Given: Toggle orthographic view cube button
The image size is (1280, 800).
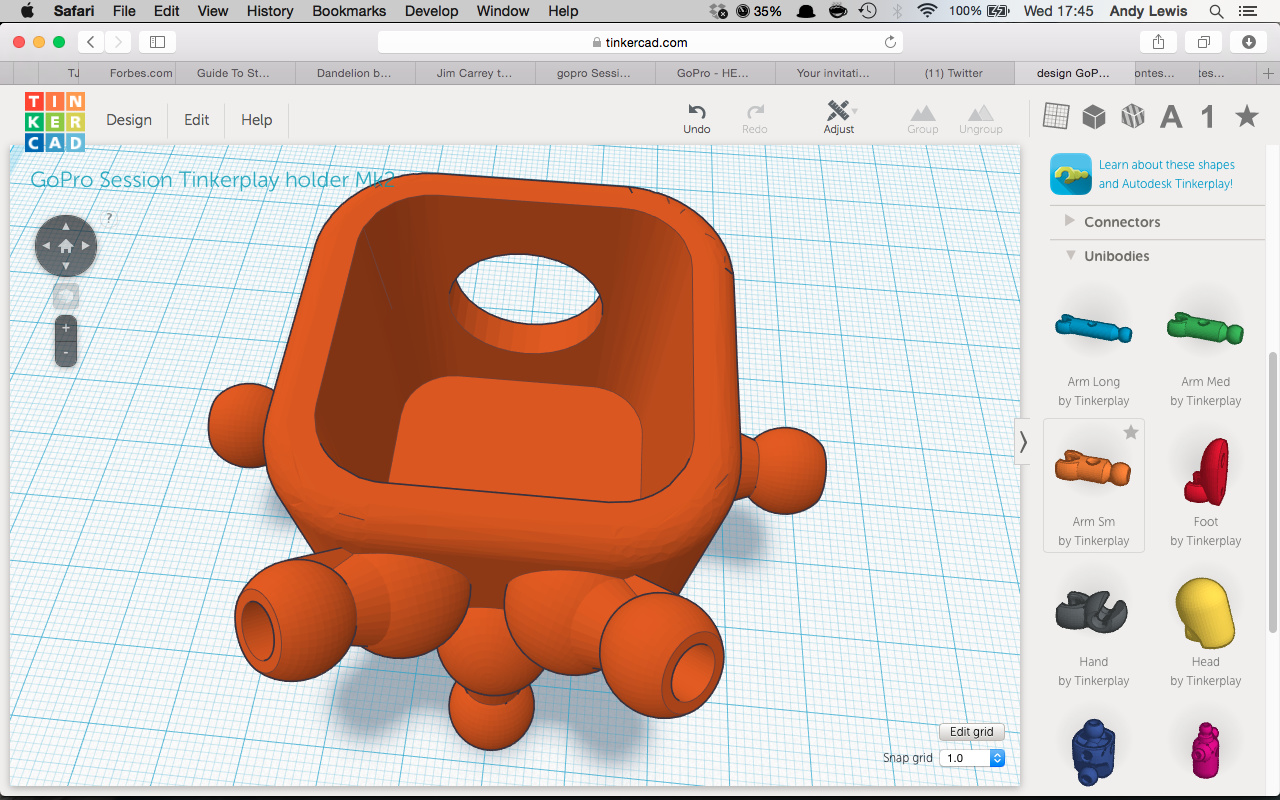Looking at the screenshot, I should [66, 296].
